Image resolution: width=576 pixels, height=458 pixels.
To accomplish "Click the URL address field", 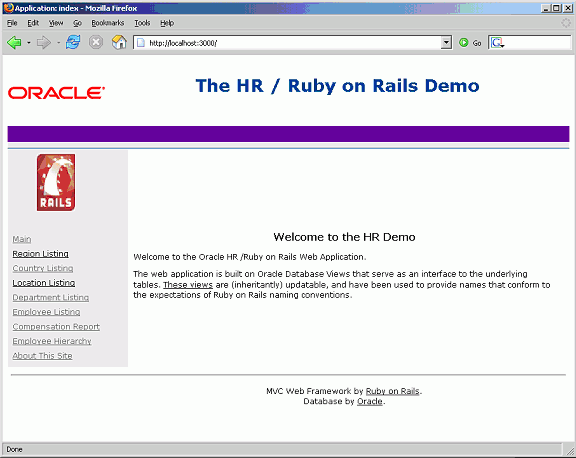I will tap(292, 43).
